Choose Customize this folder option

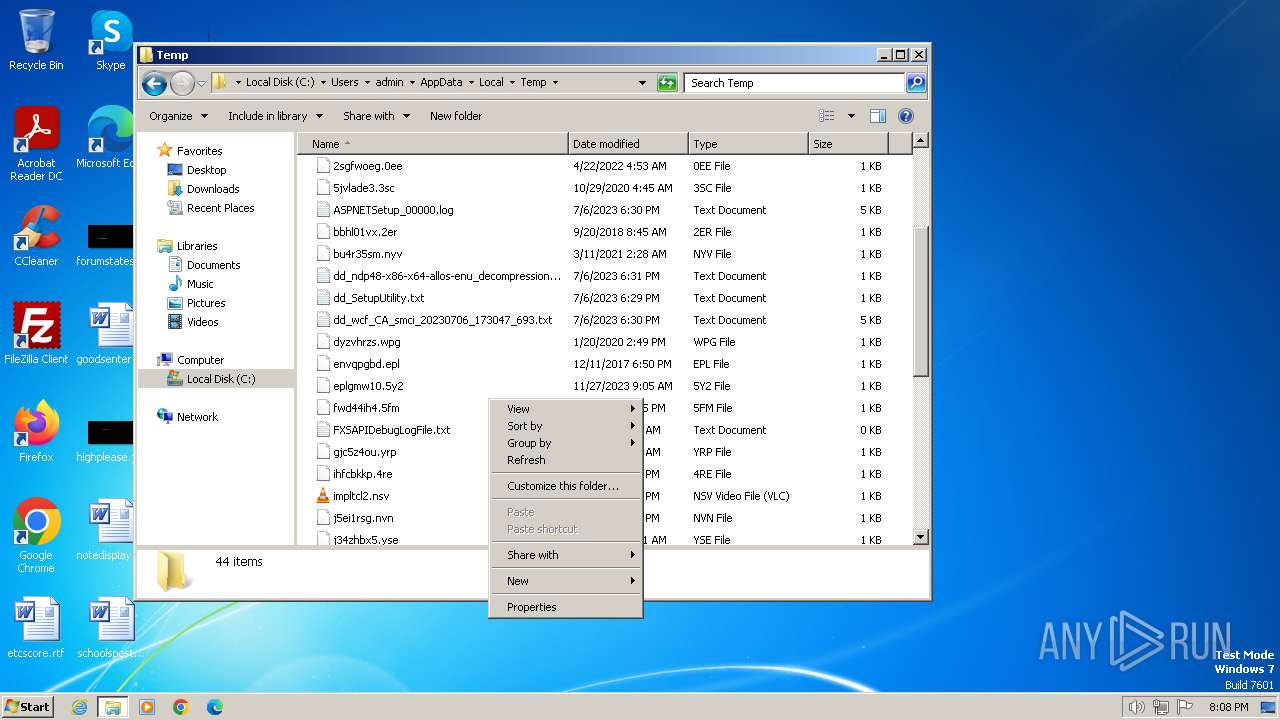coord(565,486)
